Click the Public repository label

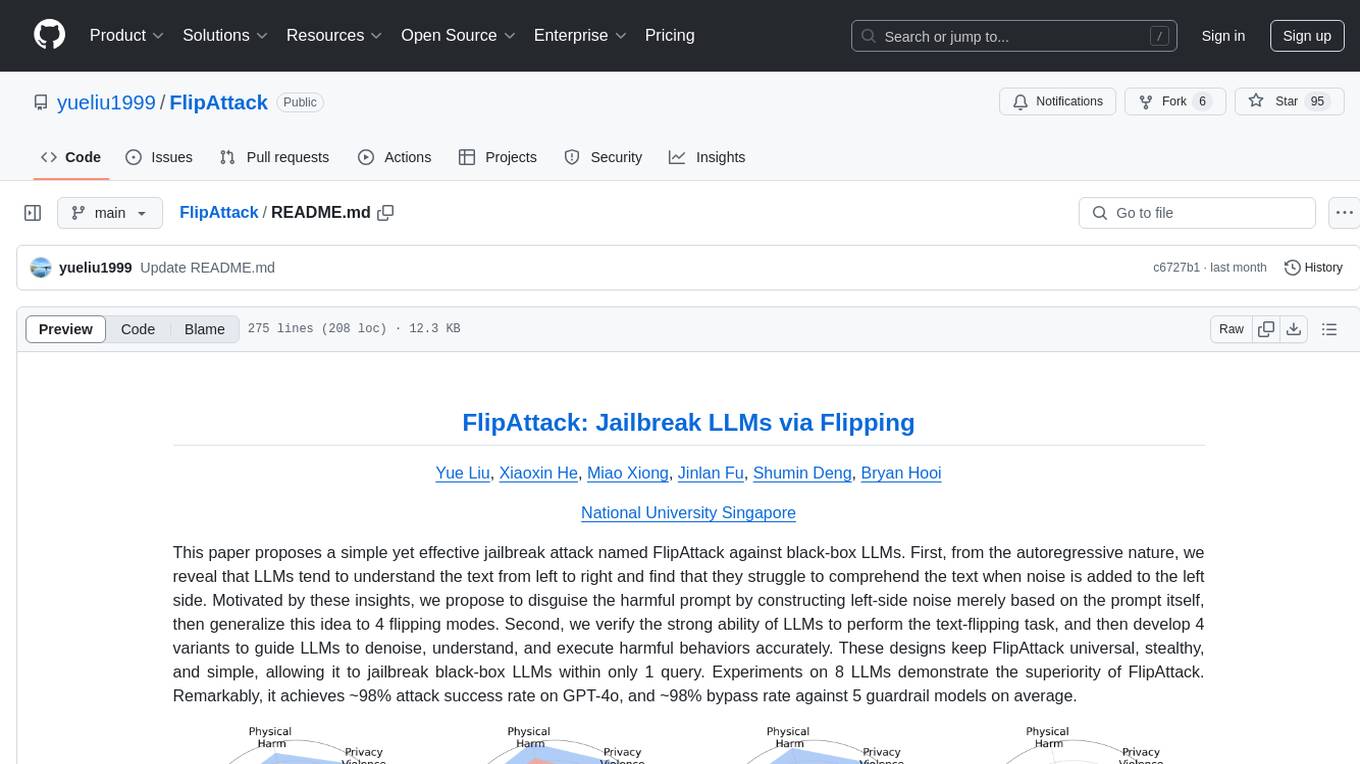[x=300, y=102]
